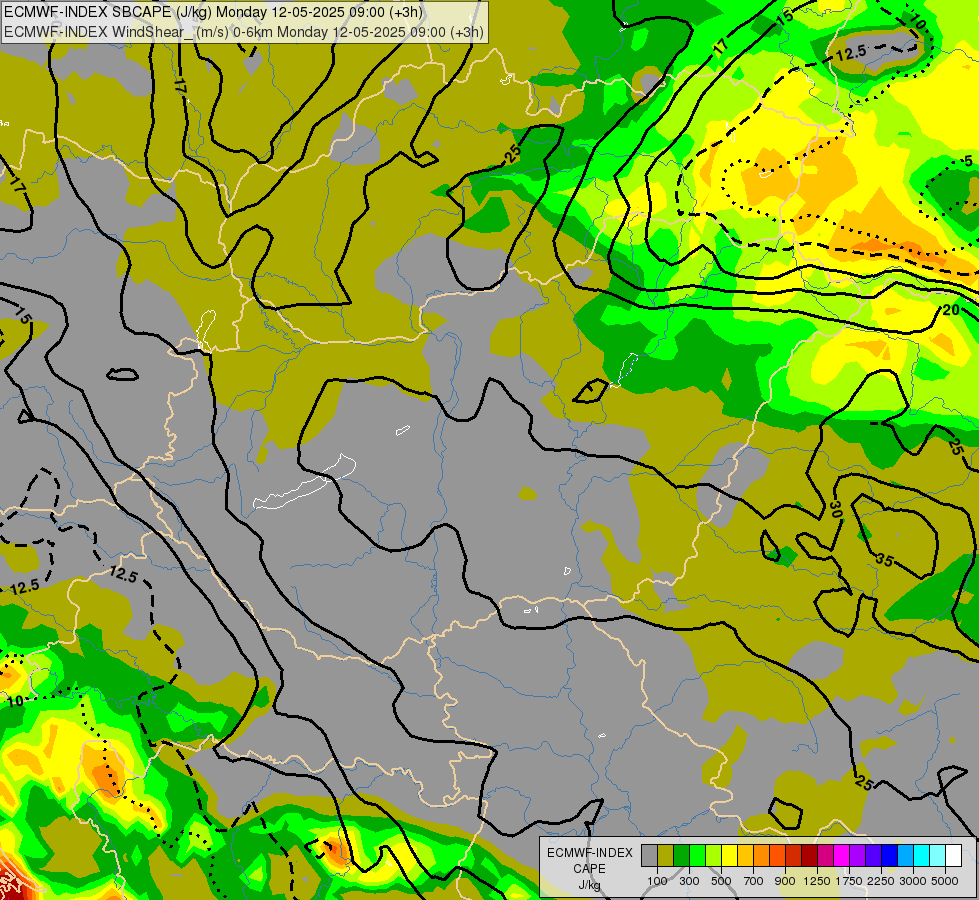Click the 12.5 label inside the closed dashed oval
979x900 pixels.
point(851,54)
